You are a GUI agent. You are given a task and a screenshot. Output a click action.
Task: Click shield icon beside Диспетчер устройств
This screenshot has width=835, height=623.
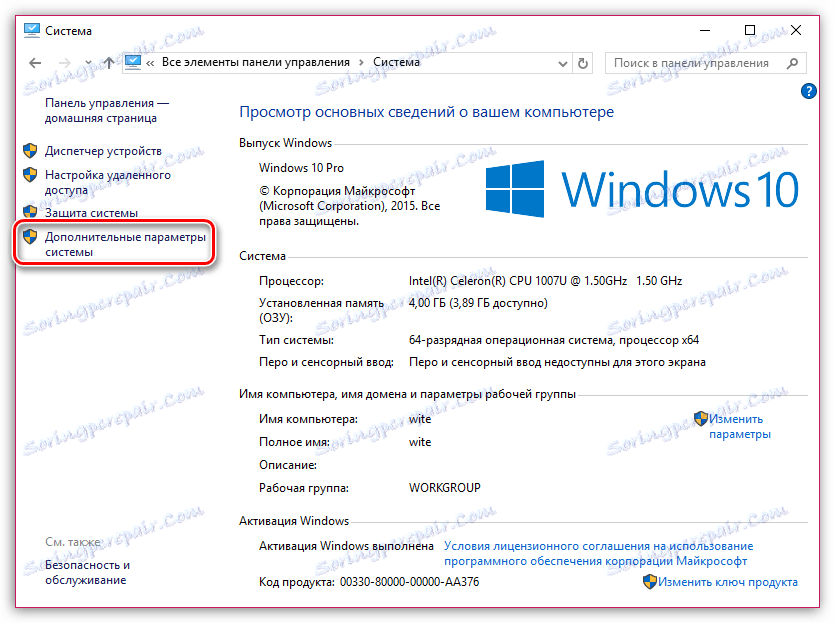tap(30, 151)
